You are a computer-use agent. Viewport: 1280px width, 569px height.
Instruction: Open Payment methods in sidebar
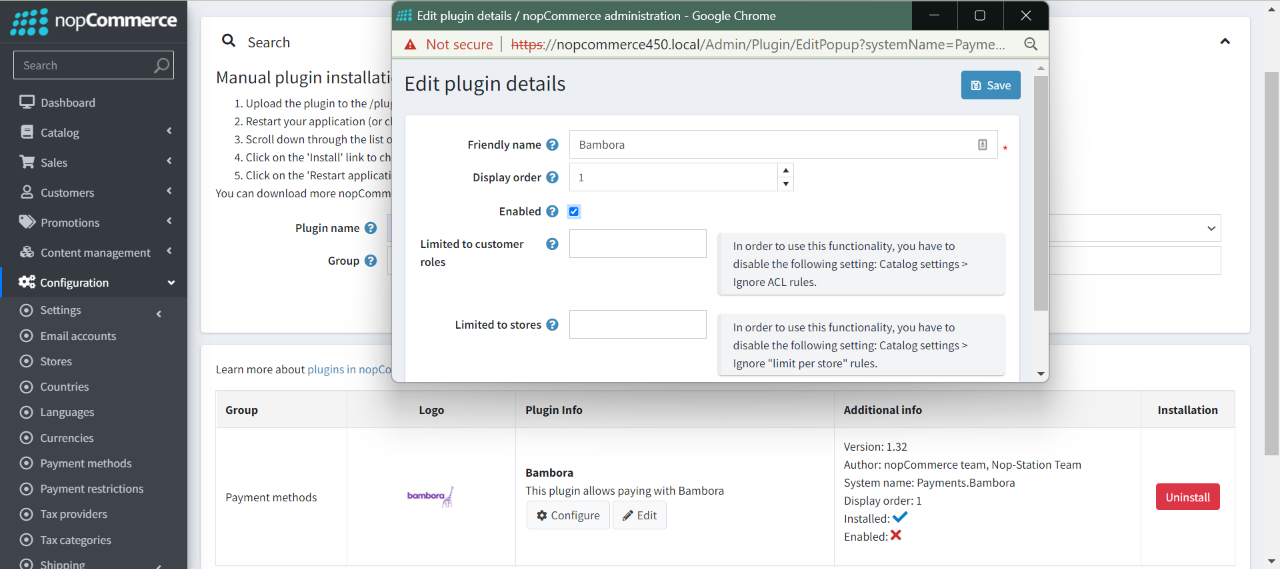(x=86, y=464)
